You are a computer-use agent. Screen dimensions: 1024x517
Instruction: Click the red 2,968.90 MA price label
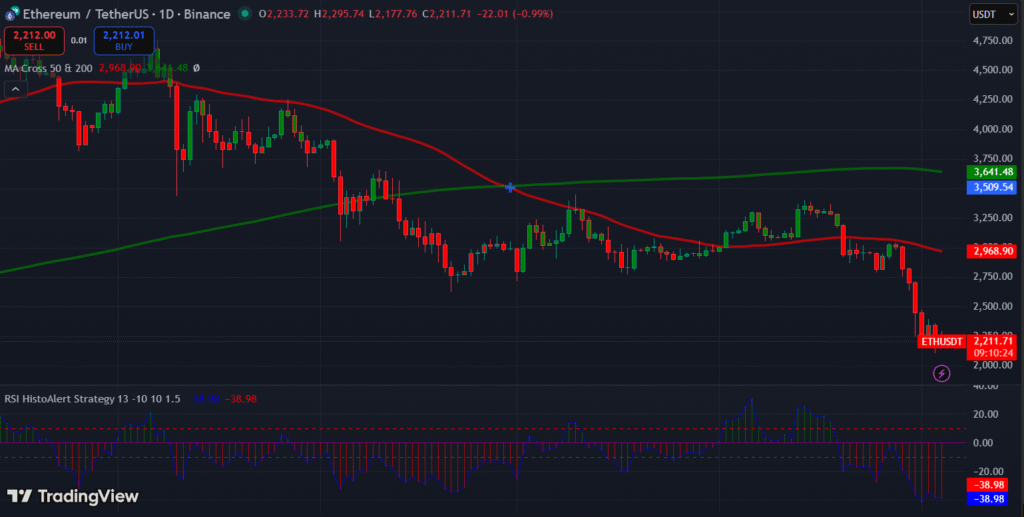tap(991, 250)
